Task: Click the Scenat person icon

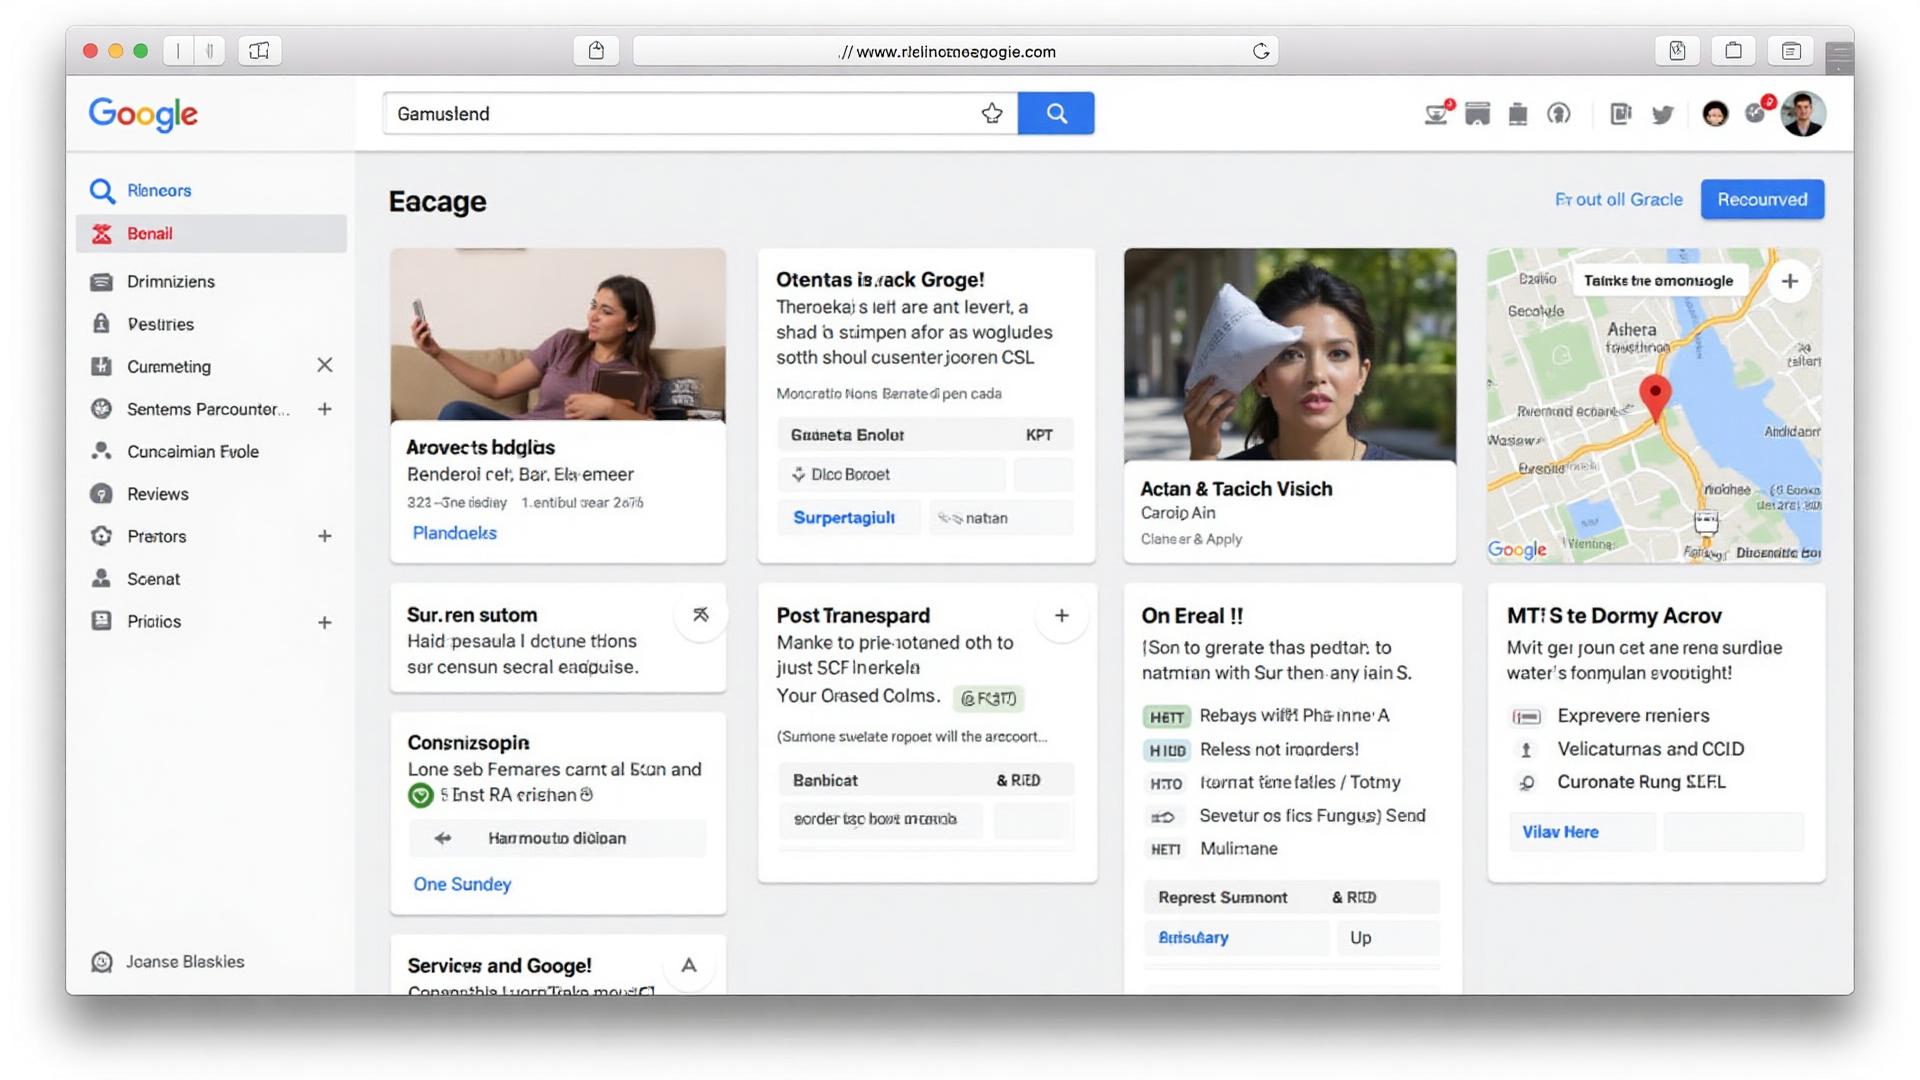Action: tap(101, 578)
